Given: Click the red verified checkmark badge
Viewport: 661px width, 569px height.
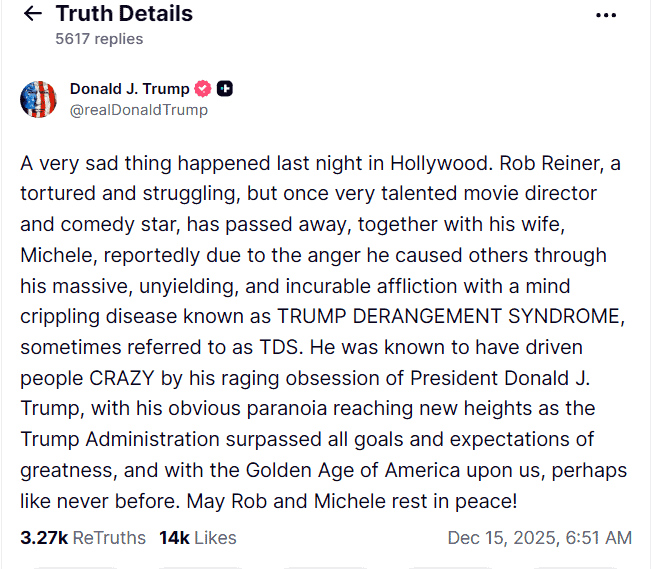Looking at the screenshot, I should (203, 89).
